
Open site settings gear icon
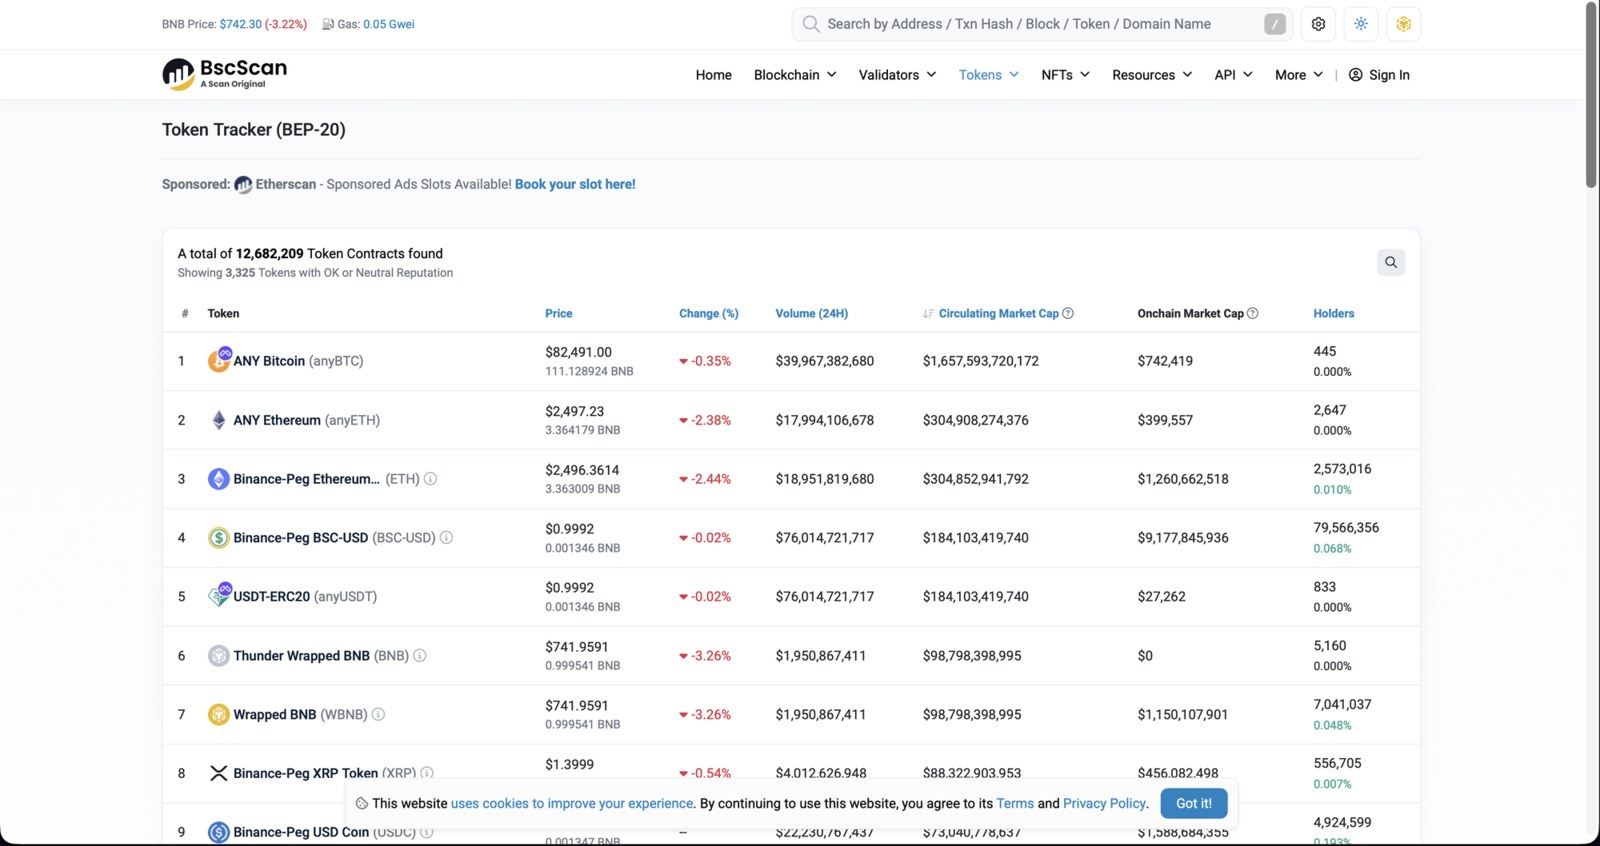tap(1318, 24)
